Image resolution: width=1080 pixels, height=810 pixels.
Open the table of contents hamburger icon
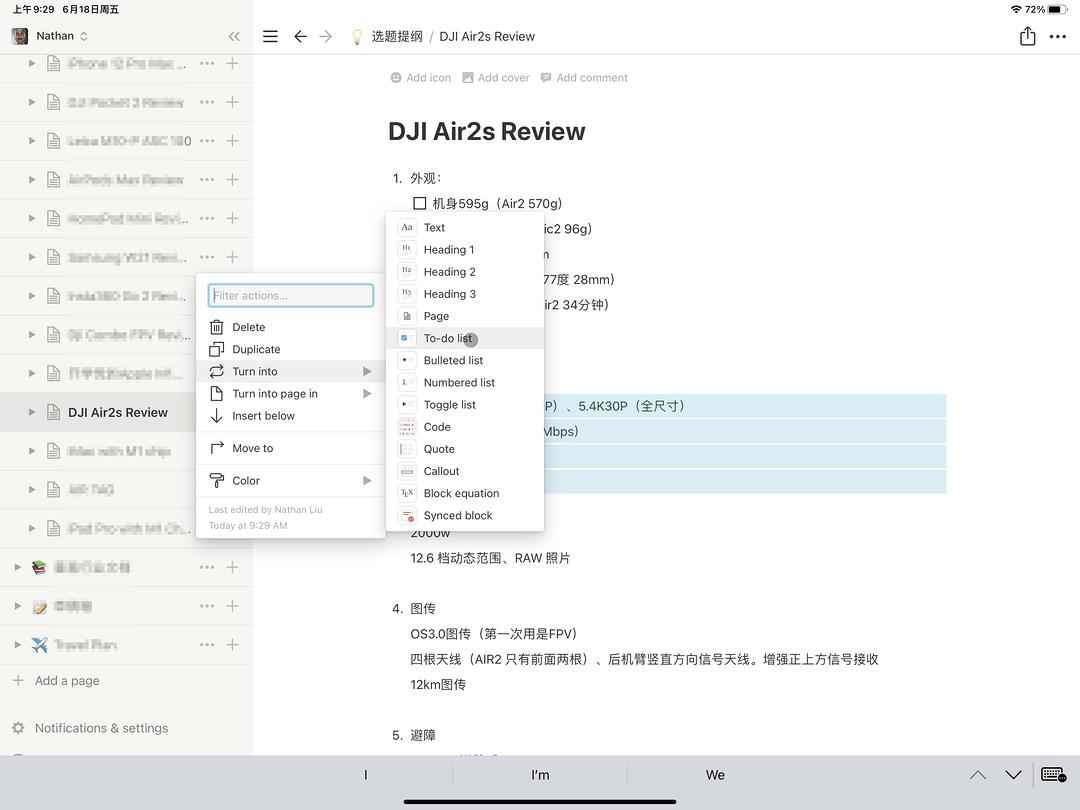pyautogui.click(x=270, y=36)
